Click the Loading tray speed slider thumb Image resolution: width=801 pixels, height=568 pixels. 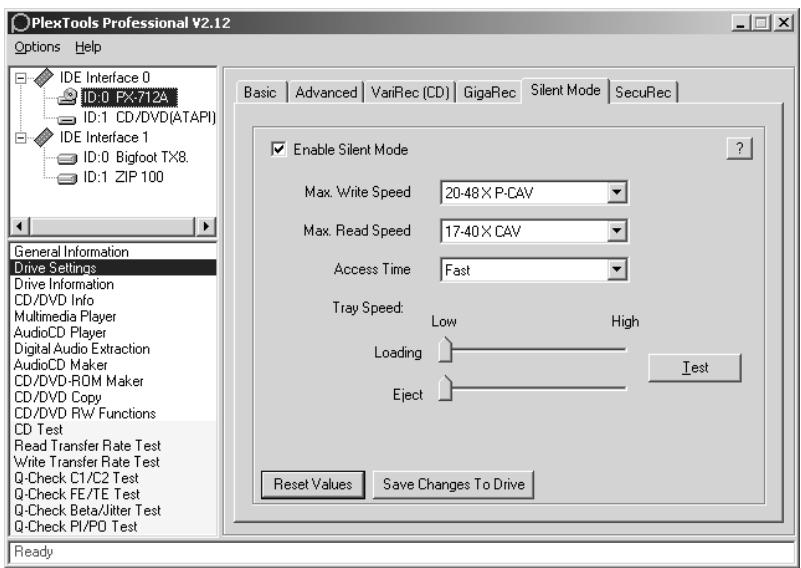tap(445, 349)
